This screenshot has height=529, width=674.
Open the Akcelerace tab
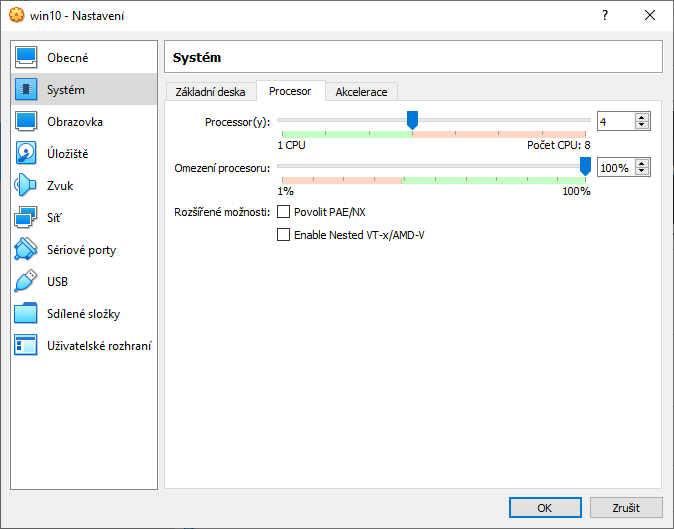click(x=361, y=92)
